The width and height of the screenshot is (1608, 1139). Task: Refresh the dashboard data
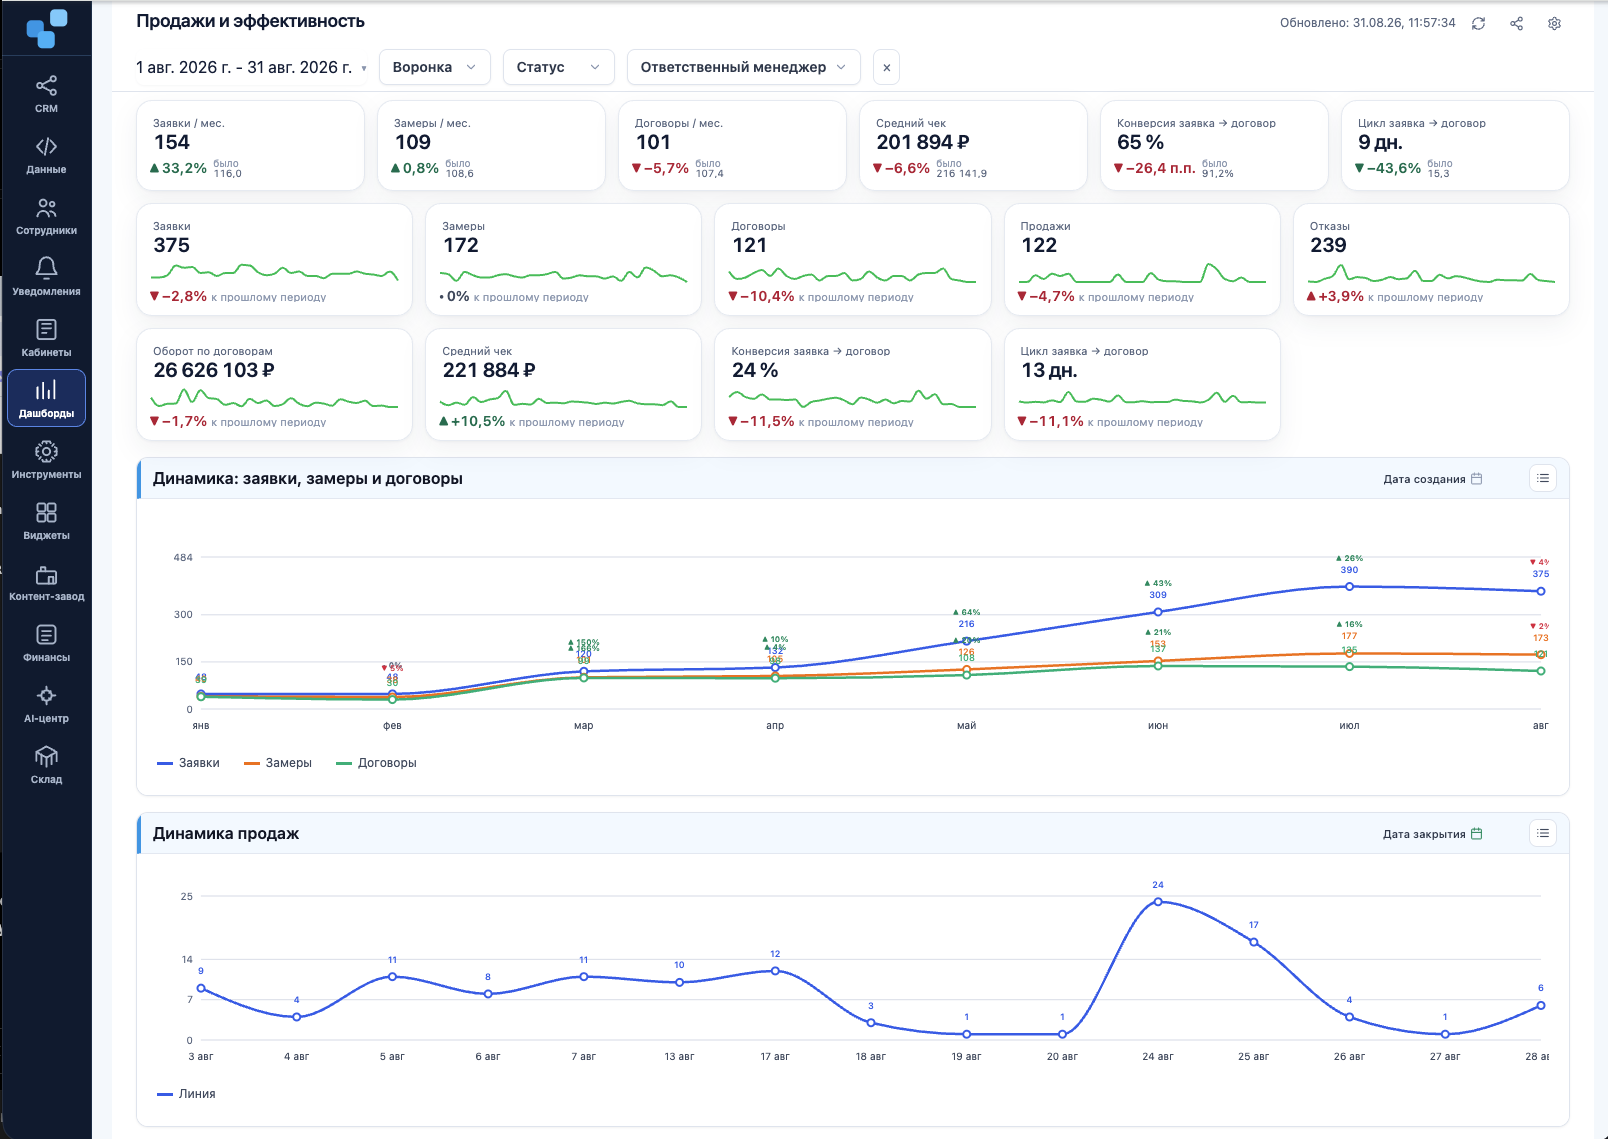pyautogui.click(x=1478, y=23)
